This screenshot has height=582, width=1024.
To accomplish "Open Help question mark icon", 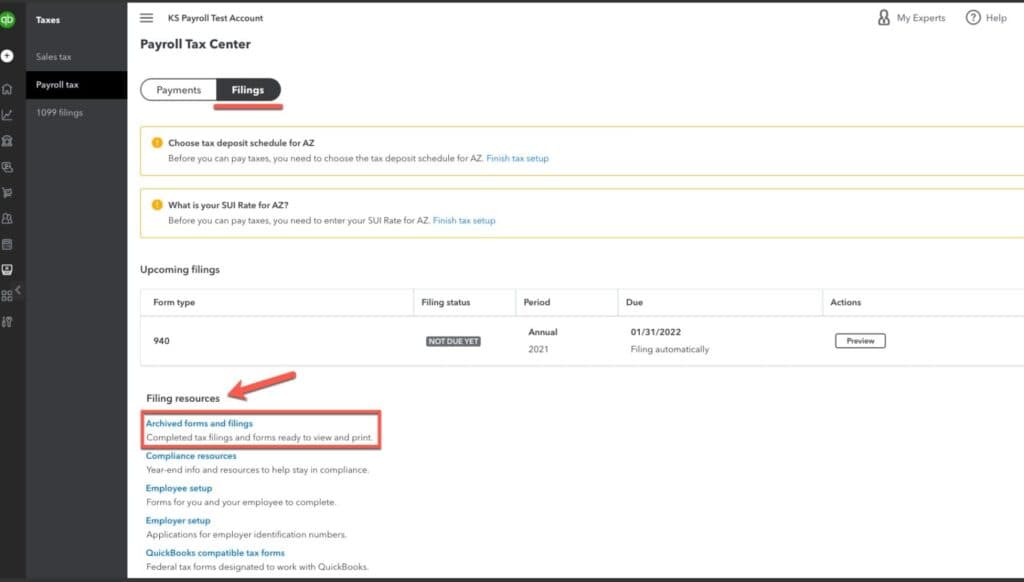I will pos(973,18).
